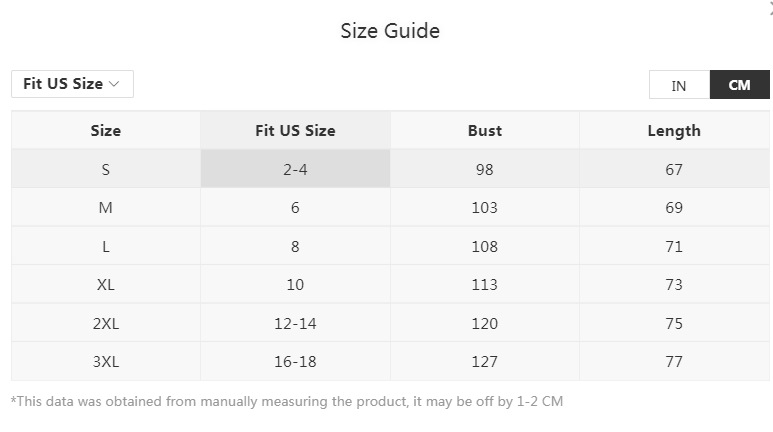Switch measurements to IN units
773x432 pixels.
pyautogui.click(x=679, y=85)
